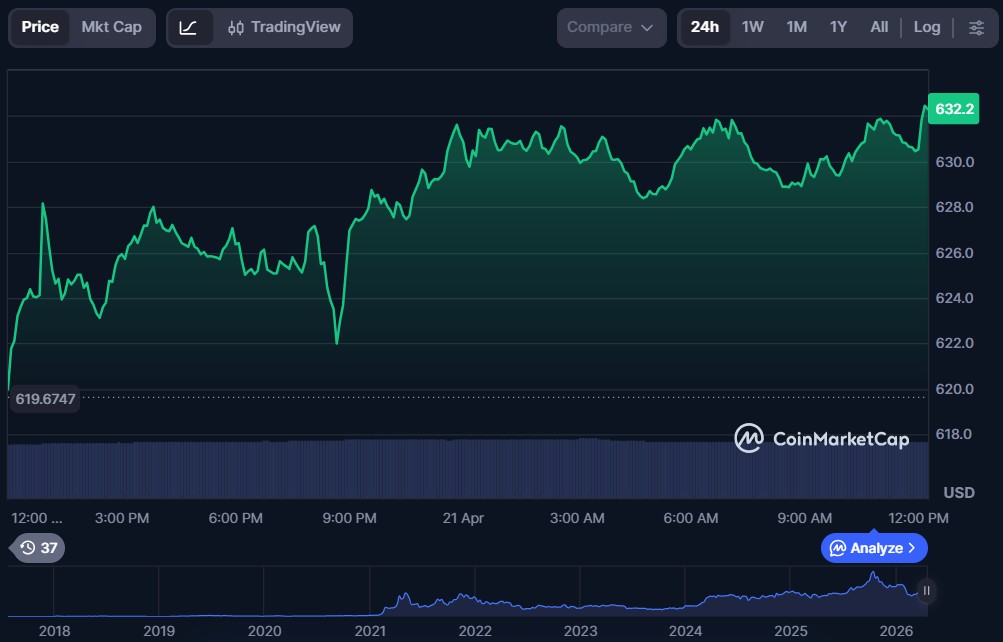The width and height of the screenshot is (1003, 642).
Task: Select the 24h time range
Action: coord(704,27)
